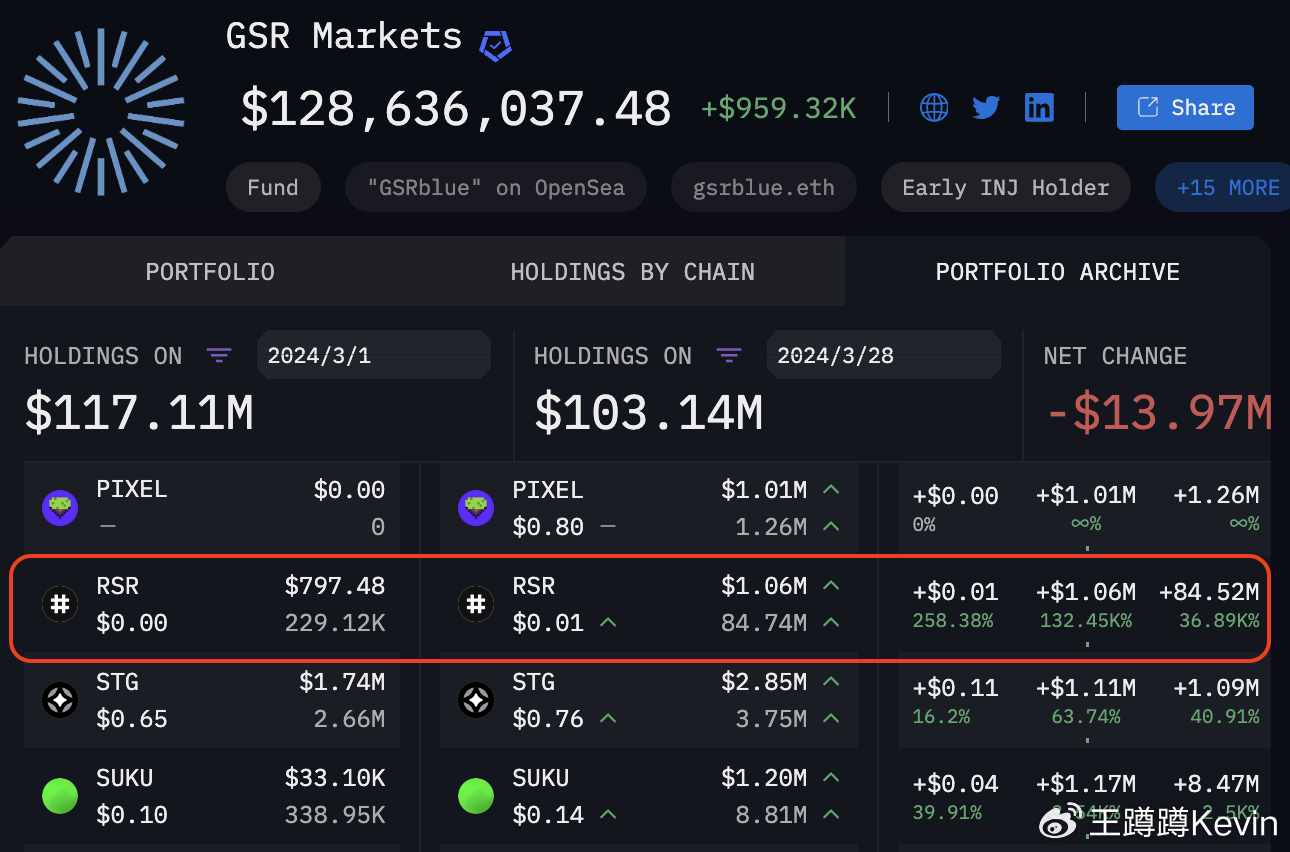Screen dimensions: 1290x852
Task: Click the +1.26M PIXEL net change
Action: click(x=1216, y=496)
